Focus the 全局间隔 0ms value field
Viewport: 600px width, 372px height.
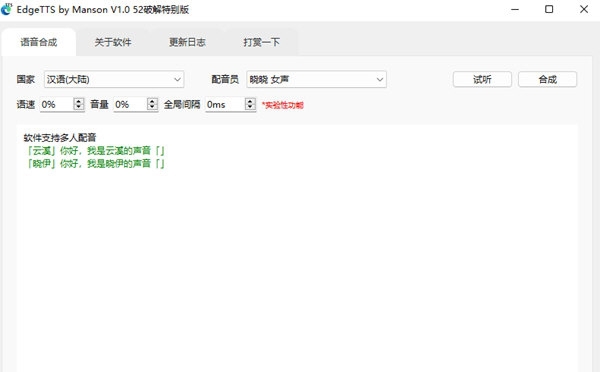pos(225,104)
